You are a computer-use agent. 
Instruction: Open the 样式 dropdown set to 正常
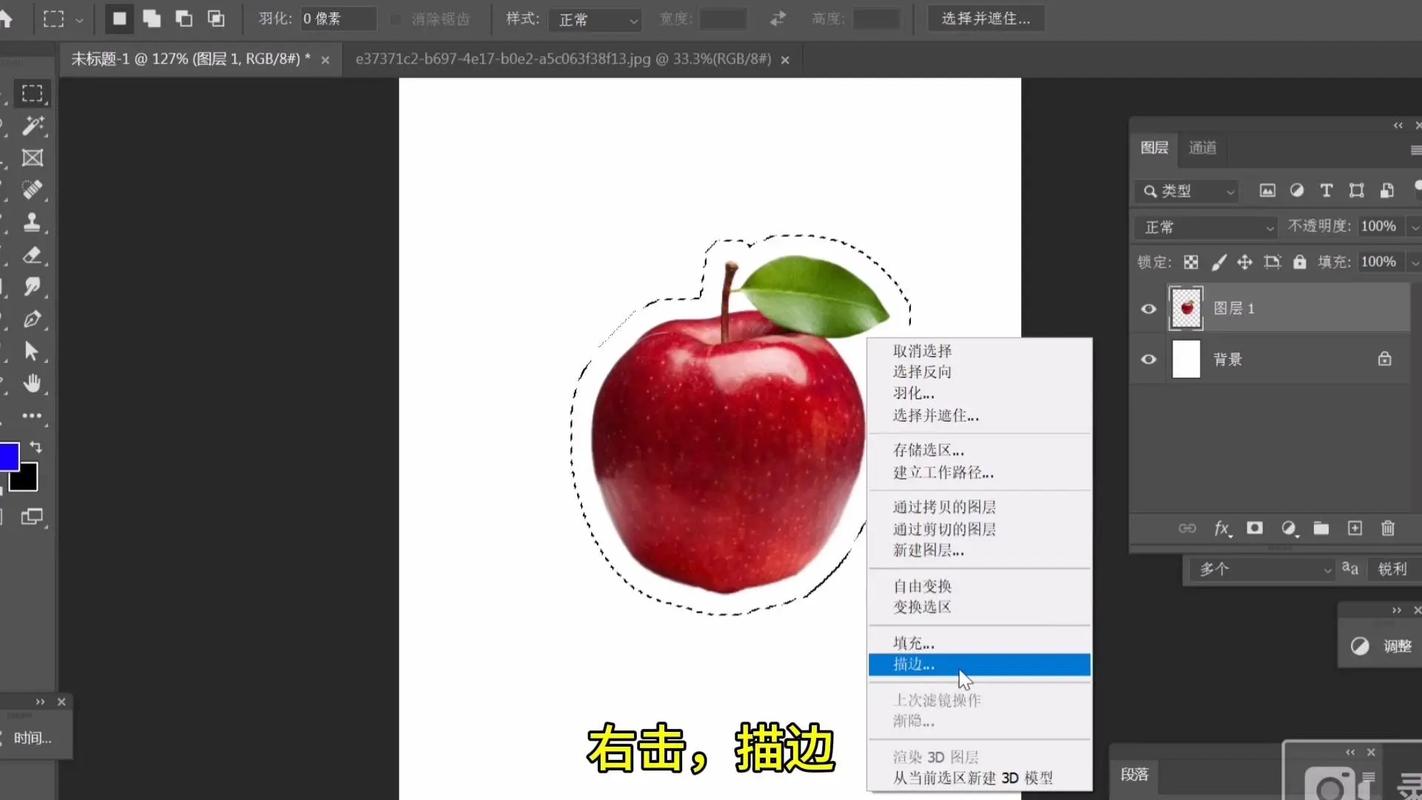tap(594, 20)
